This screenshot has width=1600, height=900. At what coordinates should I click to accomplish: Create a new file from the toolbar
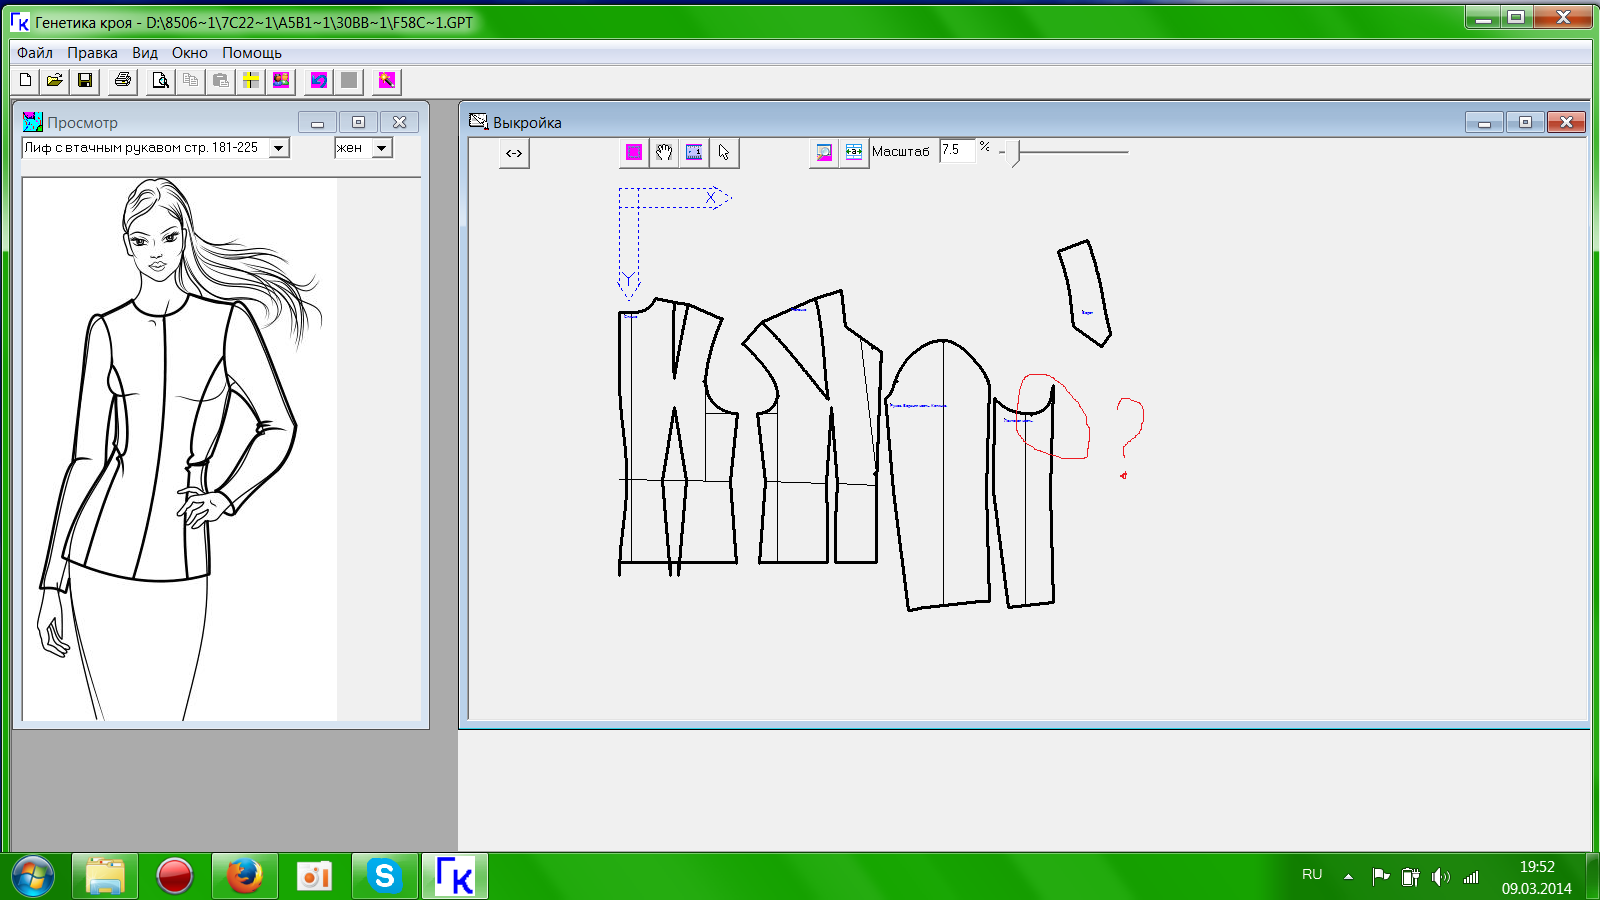coord(26,80)
